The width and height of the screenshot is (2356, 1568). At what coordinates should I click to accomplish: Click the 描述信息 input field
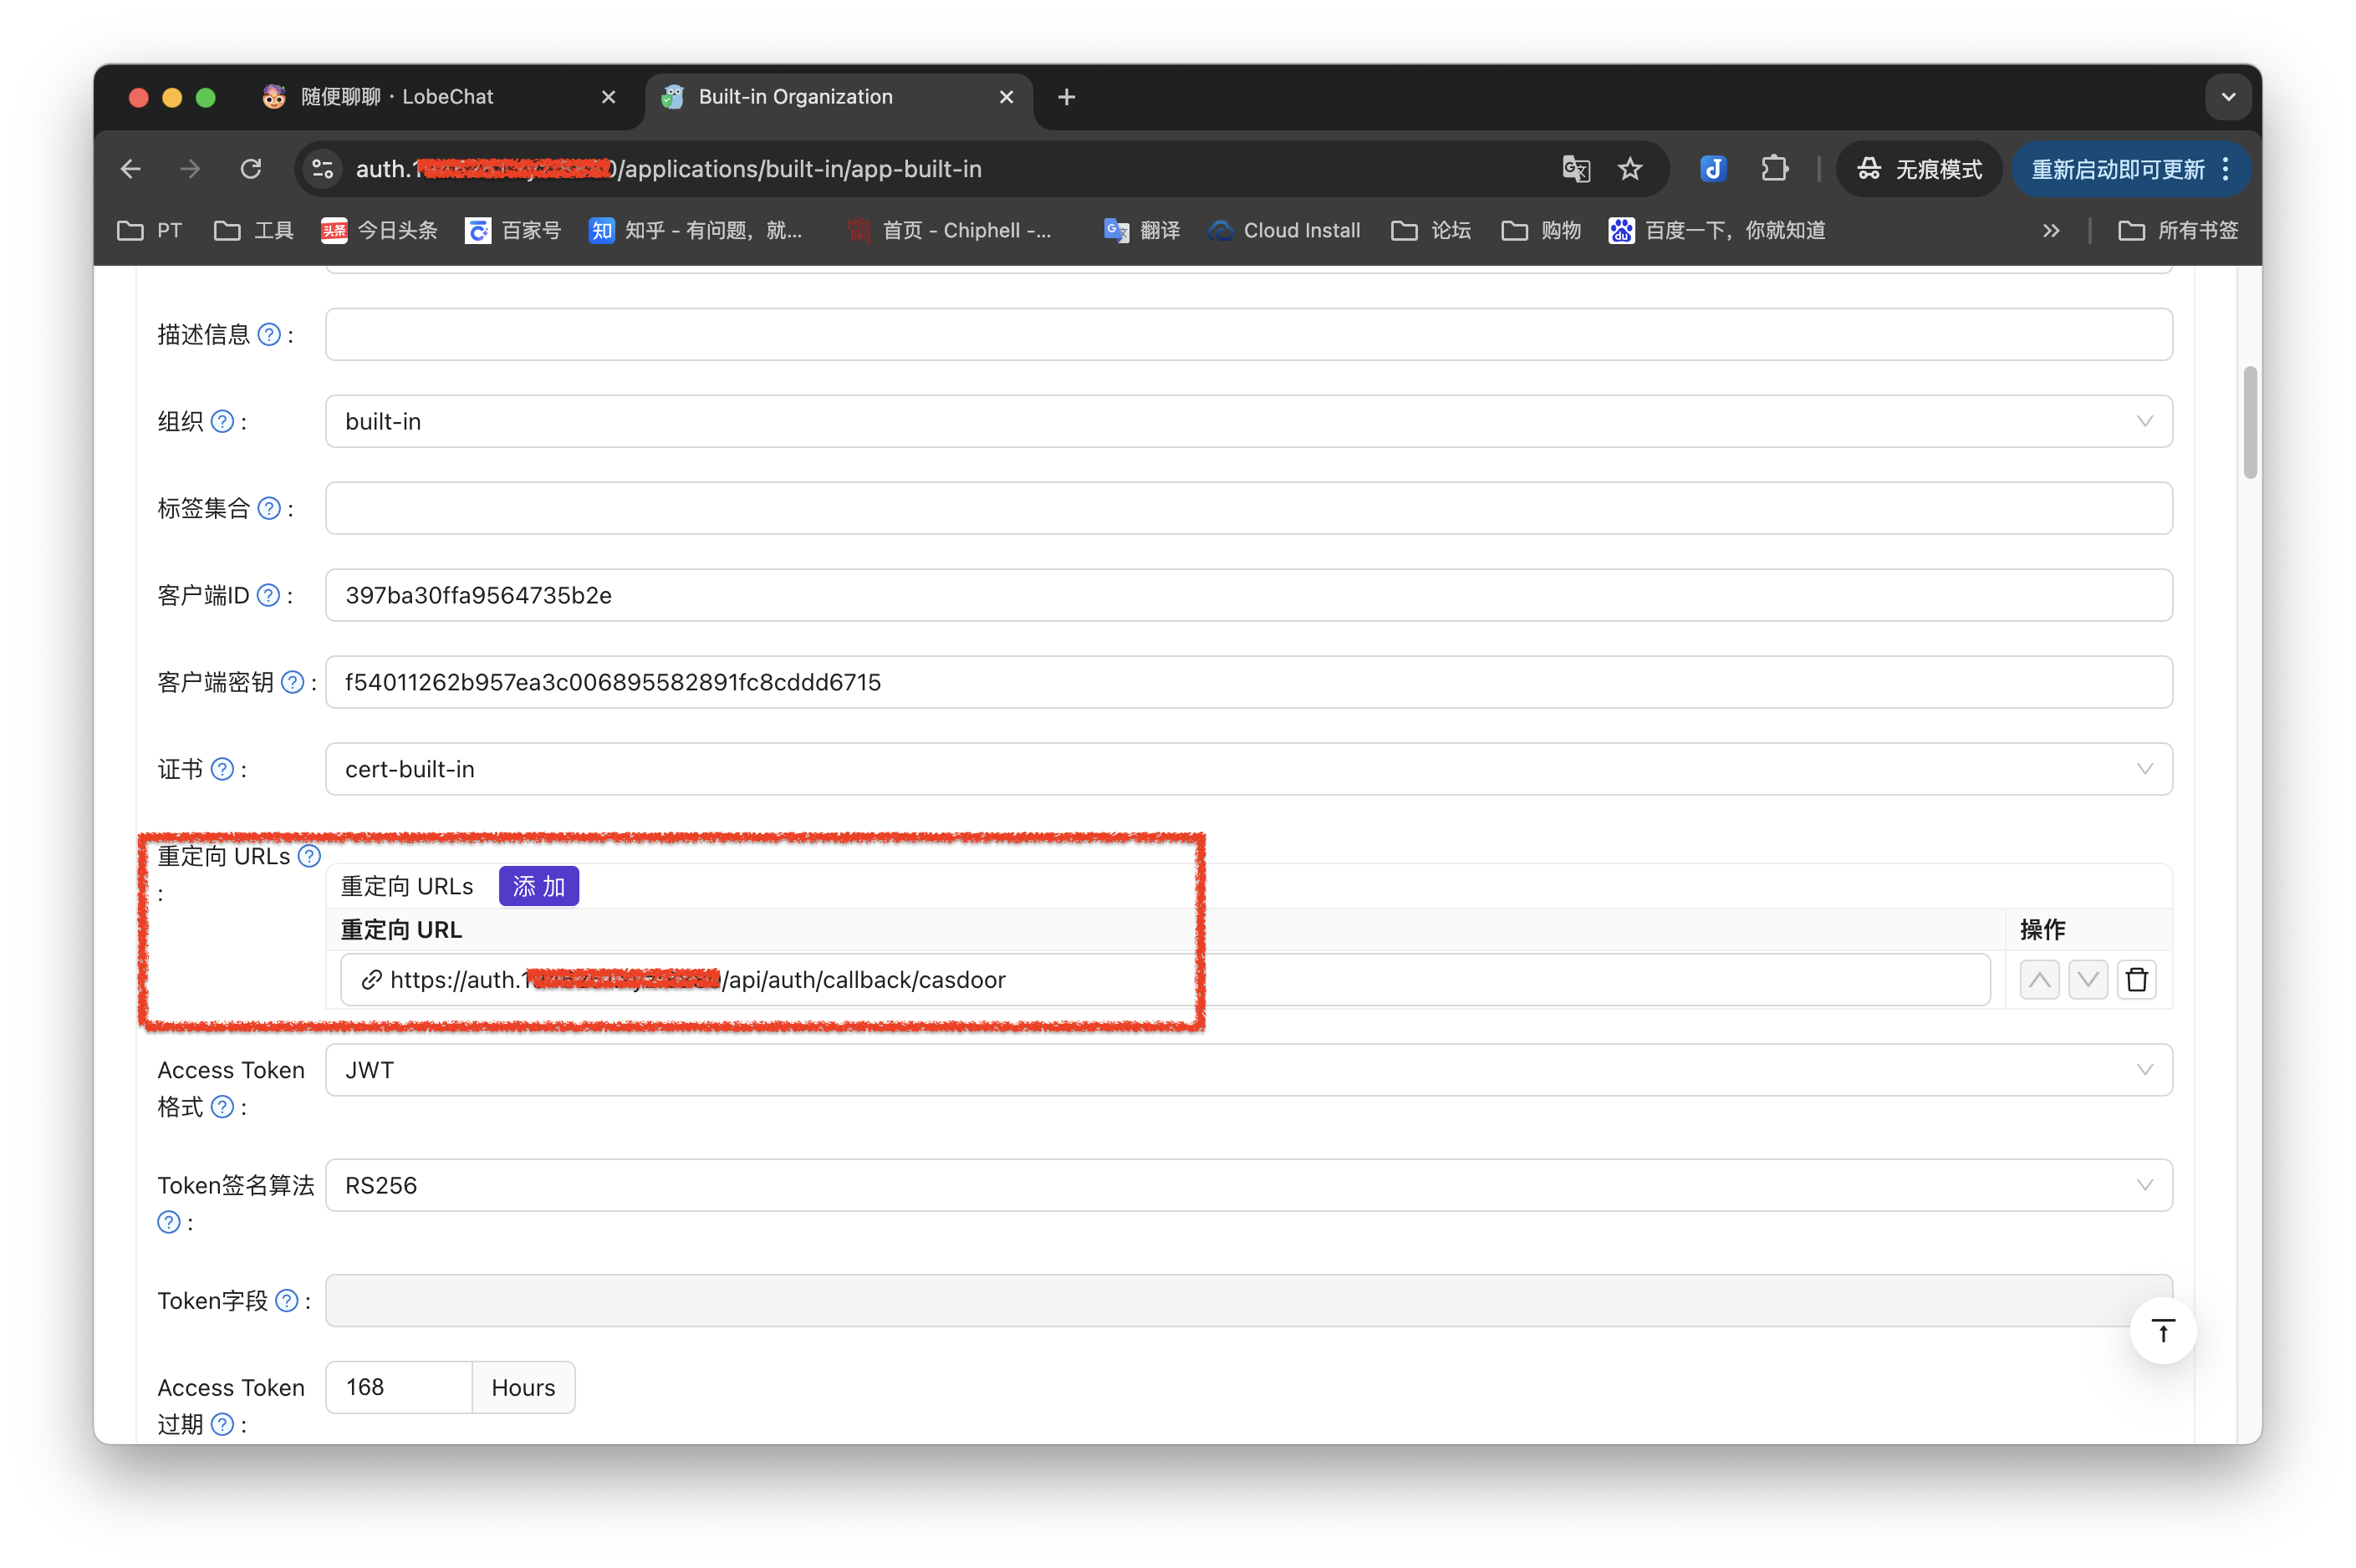click(x=1248, y=335)
